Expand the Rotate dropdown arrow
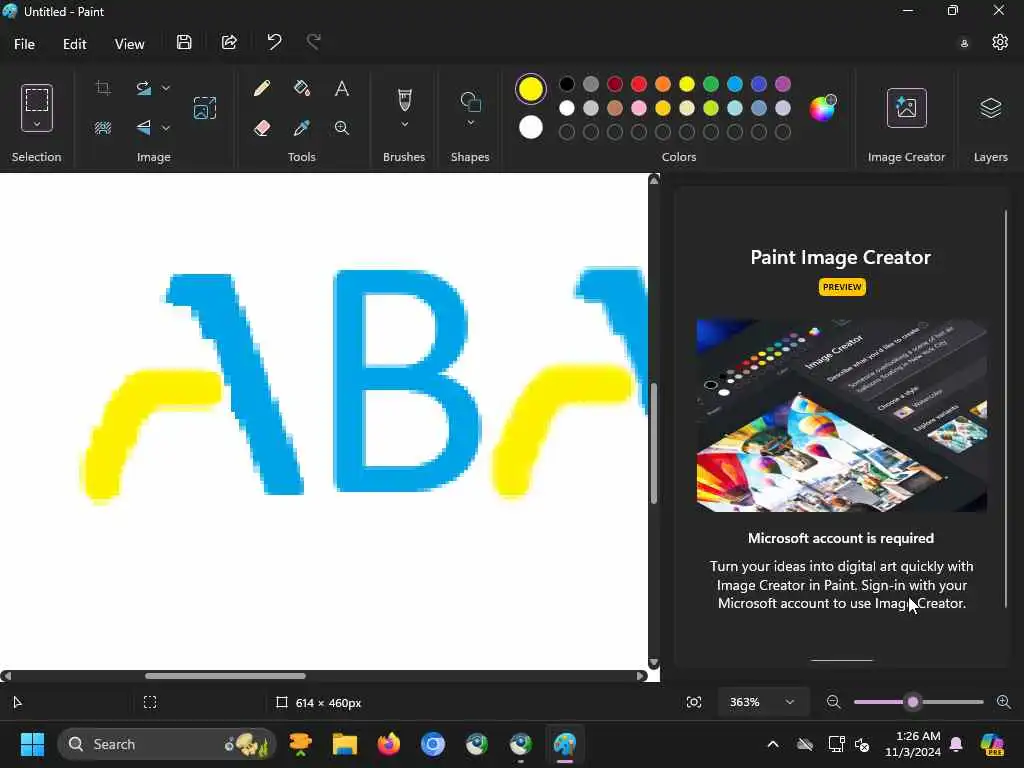The width and height of the screenshot is (1024, 768). point(166,88)
